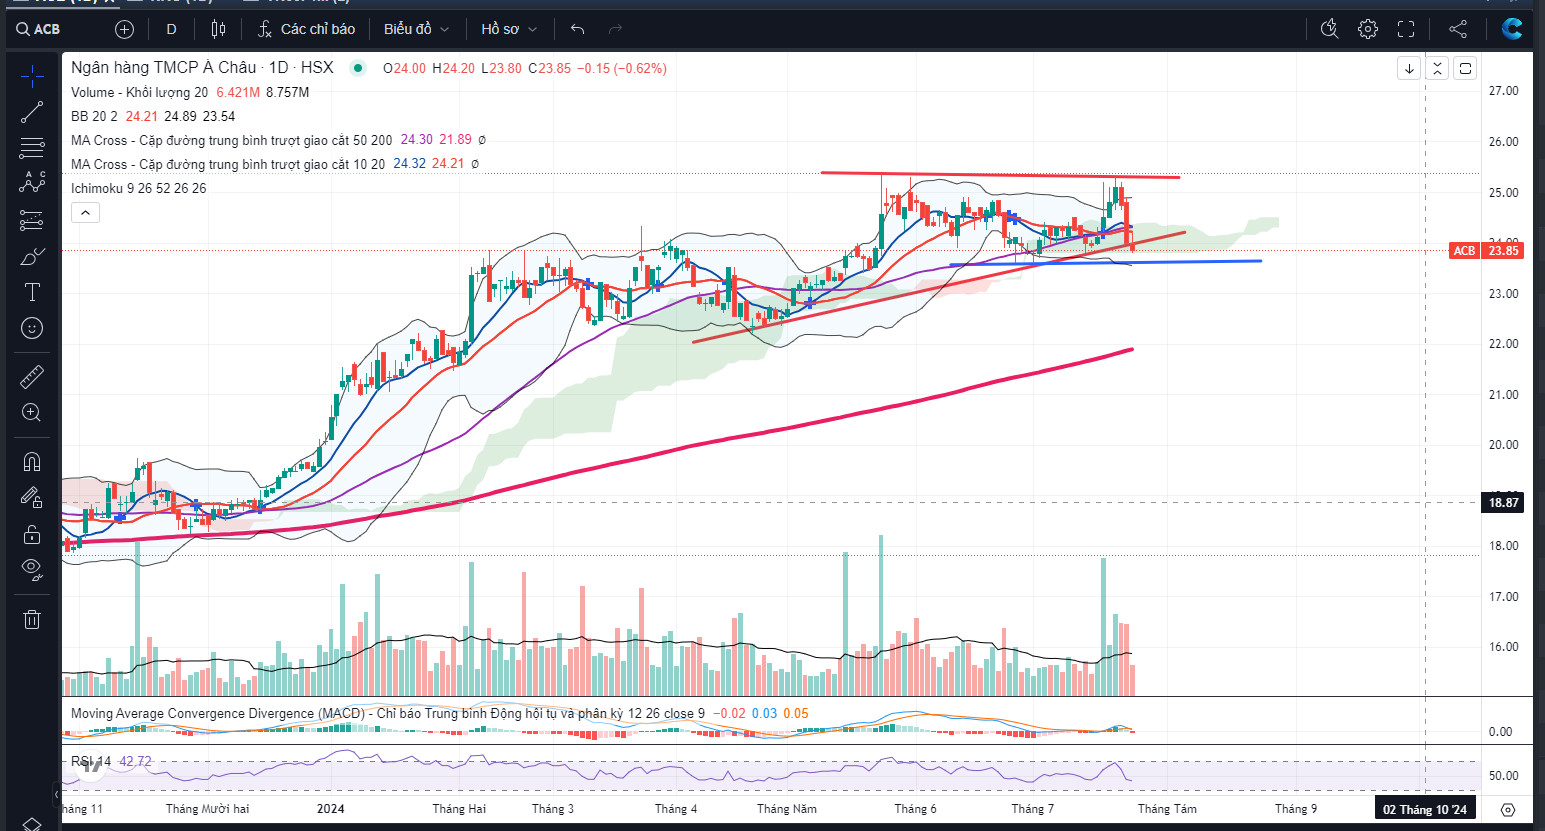Select Ichimoku 9 26 52 26 26 legend
Screen dimensions: 1545x831
click(138, 188)
